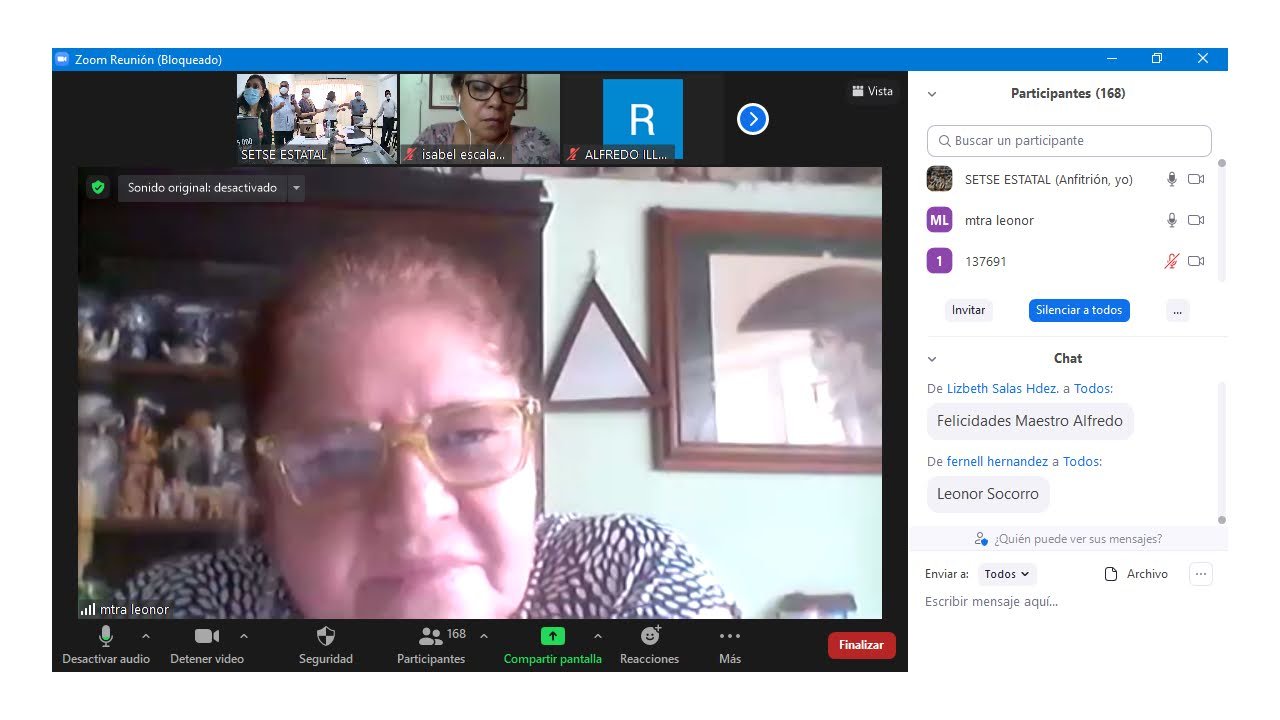1280x720 pixels.
Task: Select the isabel escala video thumbnail
Action: coord(480,118)
